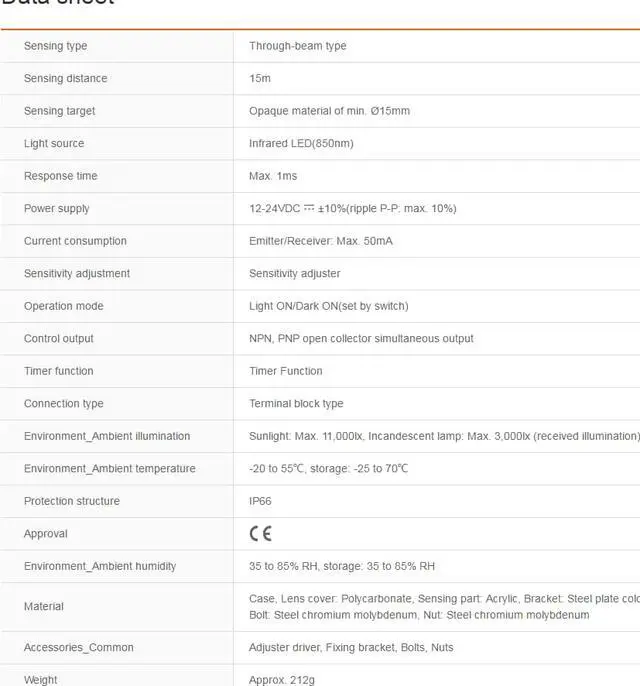The width and height of the screenshot is (640, 686).
Task: Click the 'Terminal block type' value
Action: pyautogui.click(x=296, y=404)
